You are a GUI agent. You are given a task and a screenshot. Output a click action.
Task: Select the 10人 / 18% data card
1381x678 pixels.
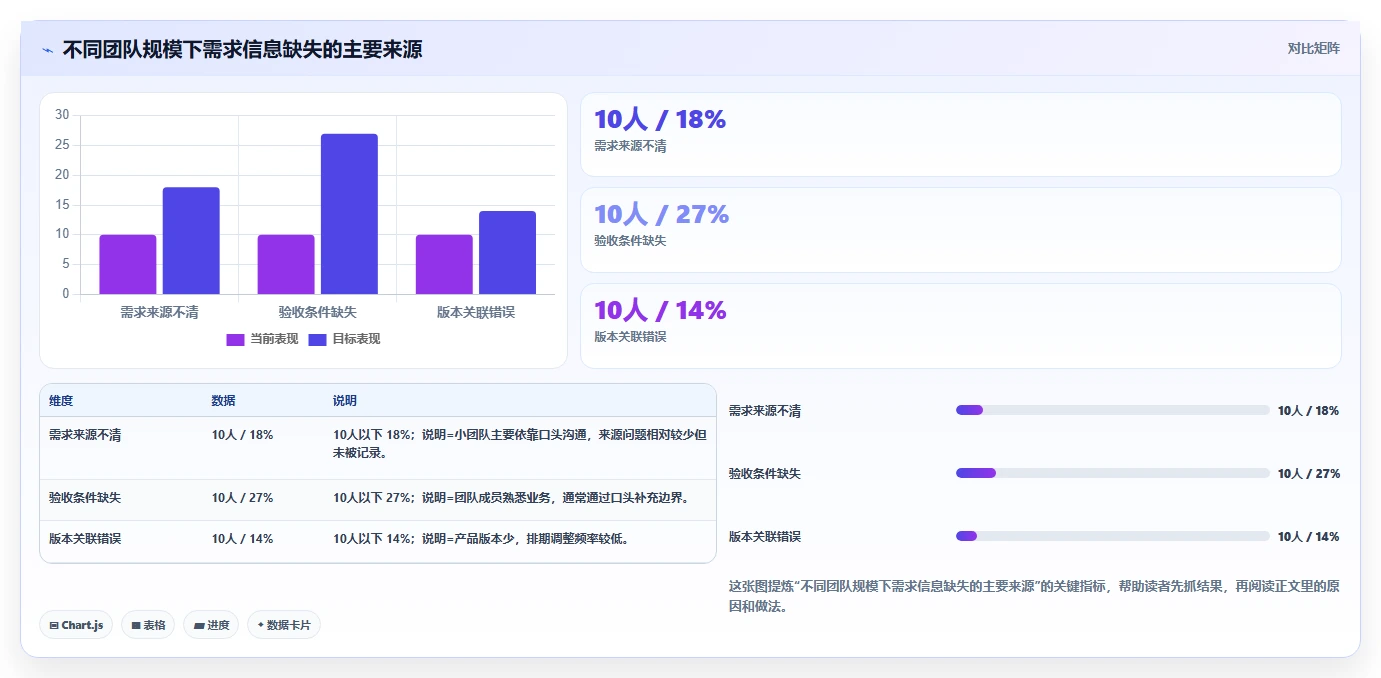[960, 135]
